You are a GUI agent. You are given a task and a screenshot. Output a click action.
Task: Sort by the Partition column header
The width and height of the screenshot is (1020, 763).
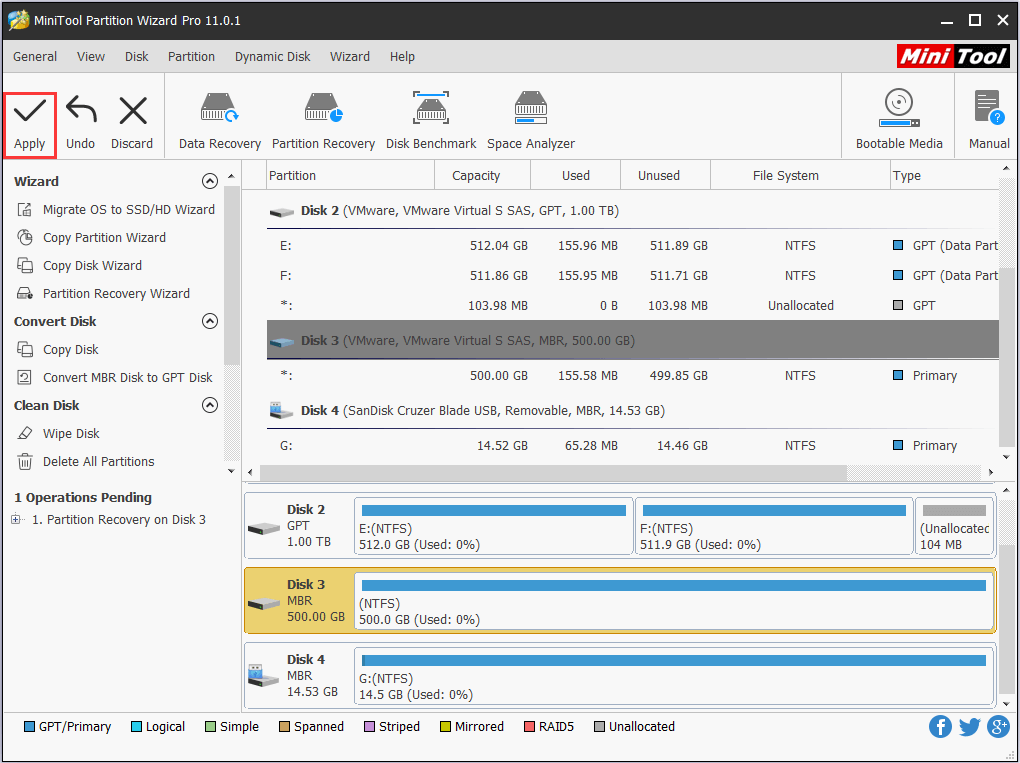350,176
